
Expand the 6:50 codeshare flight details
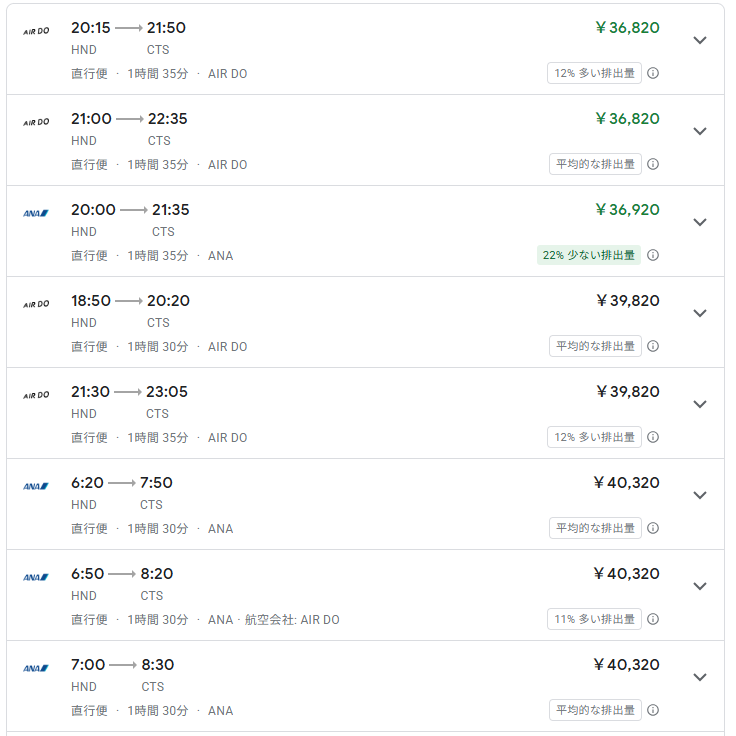click(x=700, y=587)
